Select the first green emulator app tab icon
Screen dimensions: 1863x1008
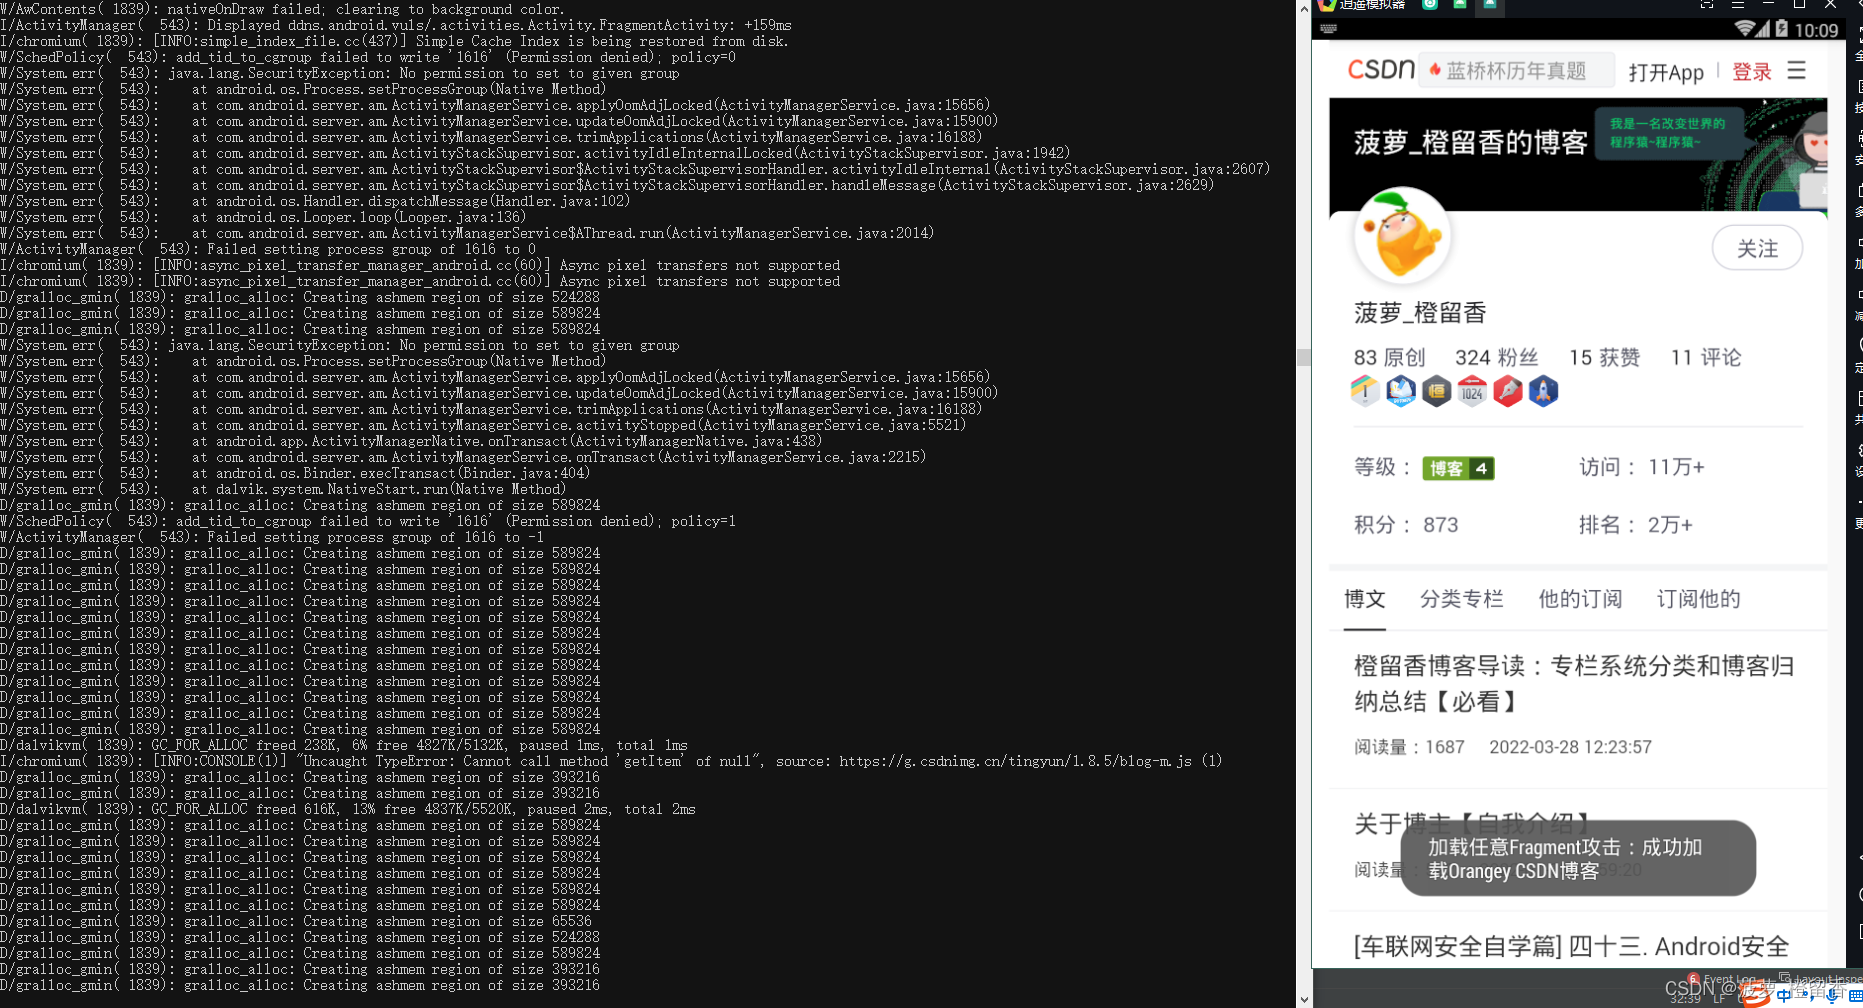(x=1430, y=5)
